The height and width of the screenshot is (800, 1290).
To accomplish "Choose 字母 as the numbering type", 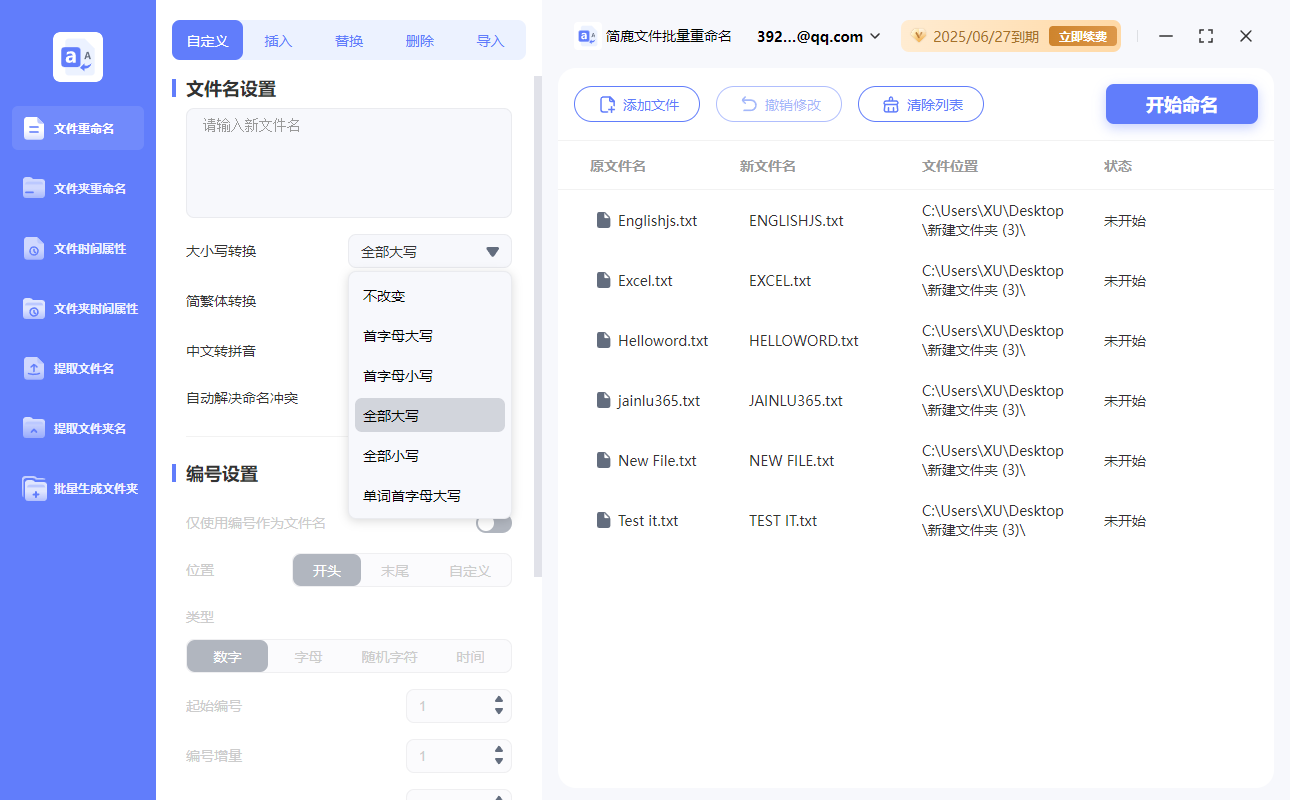I will pyautogui.click(x=308, y=656).
